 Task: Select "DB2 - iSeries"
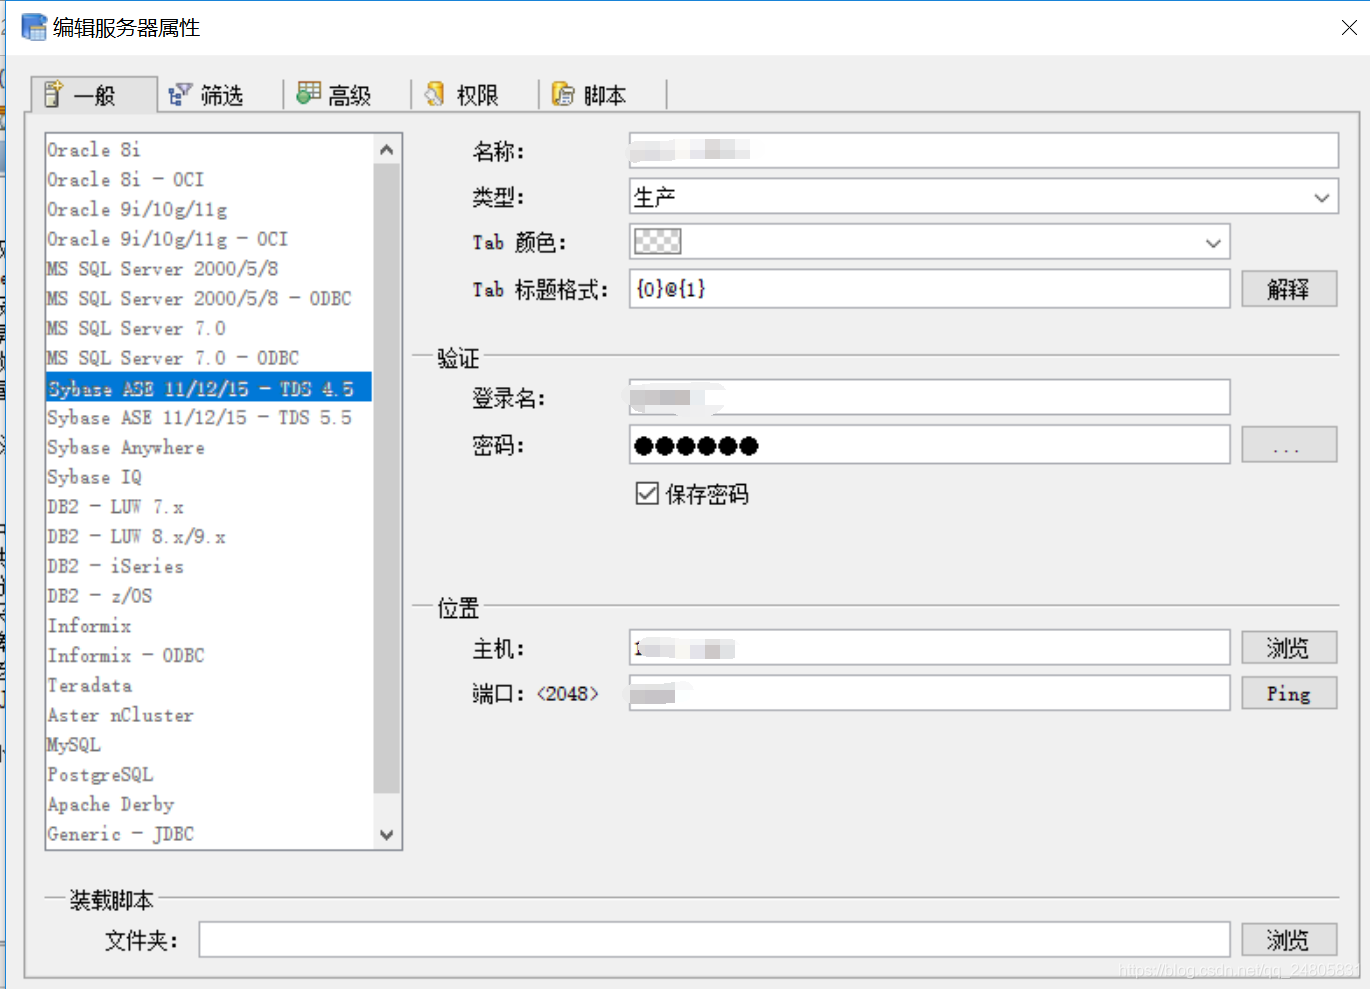(209, 566)
